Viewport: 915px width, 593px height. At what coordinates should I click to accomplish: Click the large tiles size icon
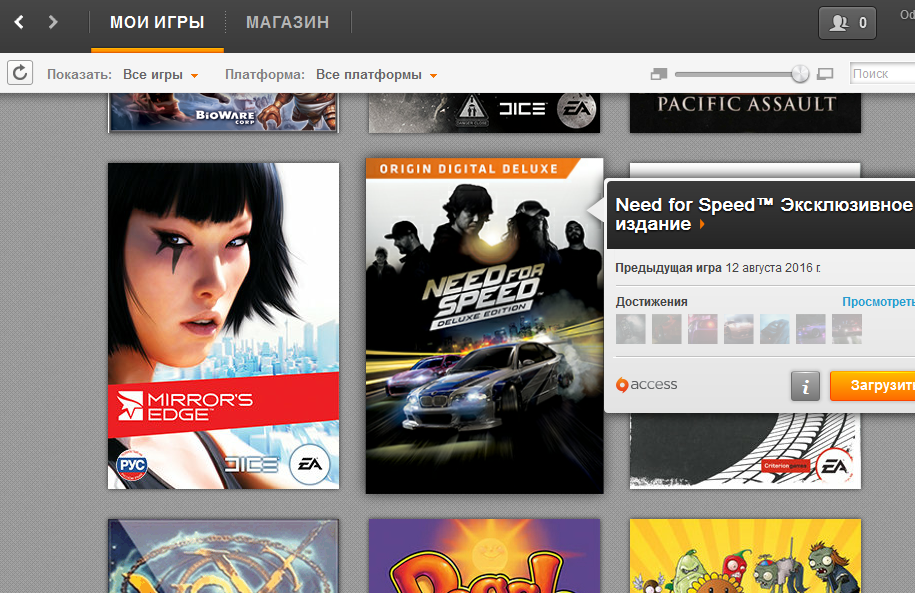coord(825,74)
